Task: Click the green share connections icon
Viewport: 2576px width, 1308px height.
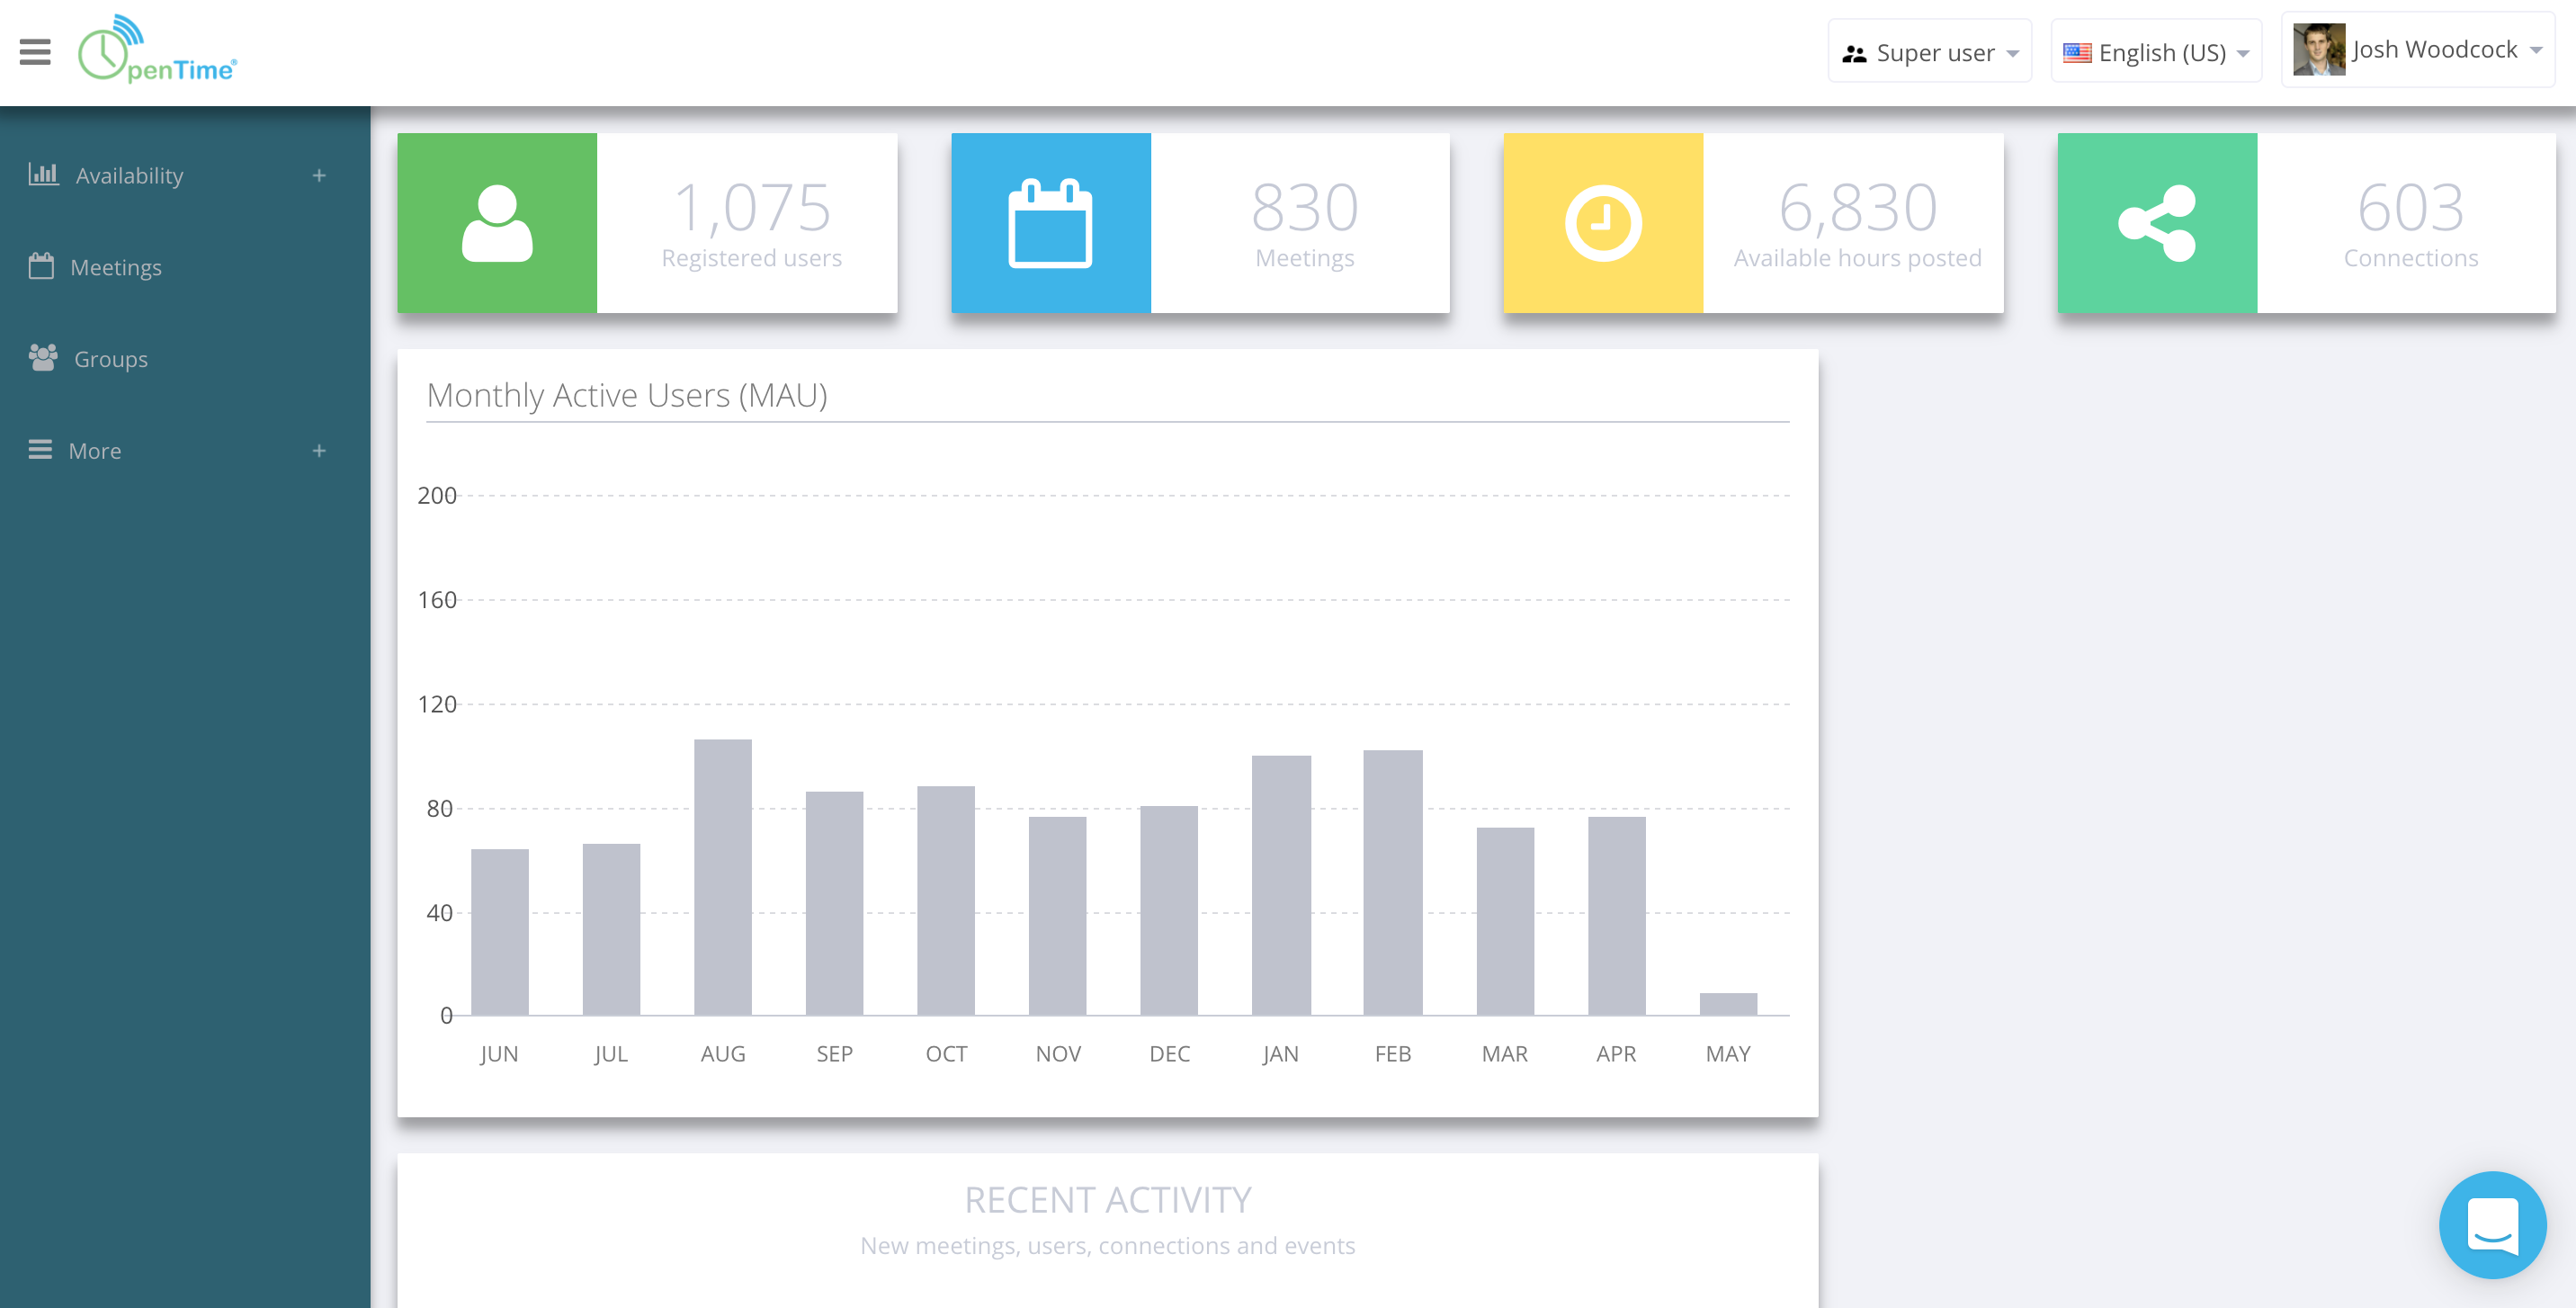Action: (x=2157, y=223)
